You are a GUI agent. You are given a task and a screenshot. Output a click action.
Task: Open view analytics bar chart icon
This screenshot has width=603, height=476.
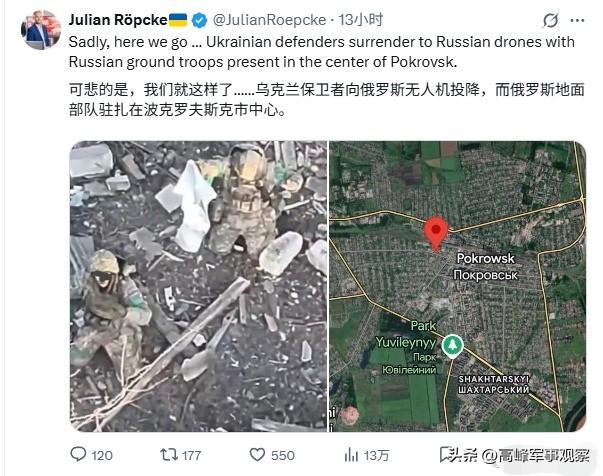(x=351, y=455)
